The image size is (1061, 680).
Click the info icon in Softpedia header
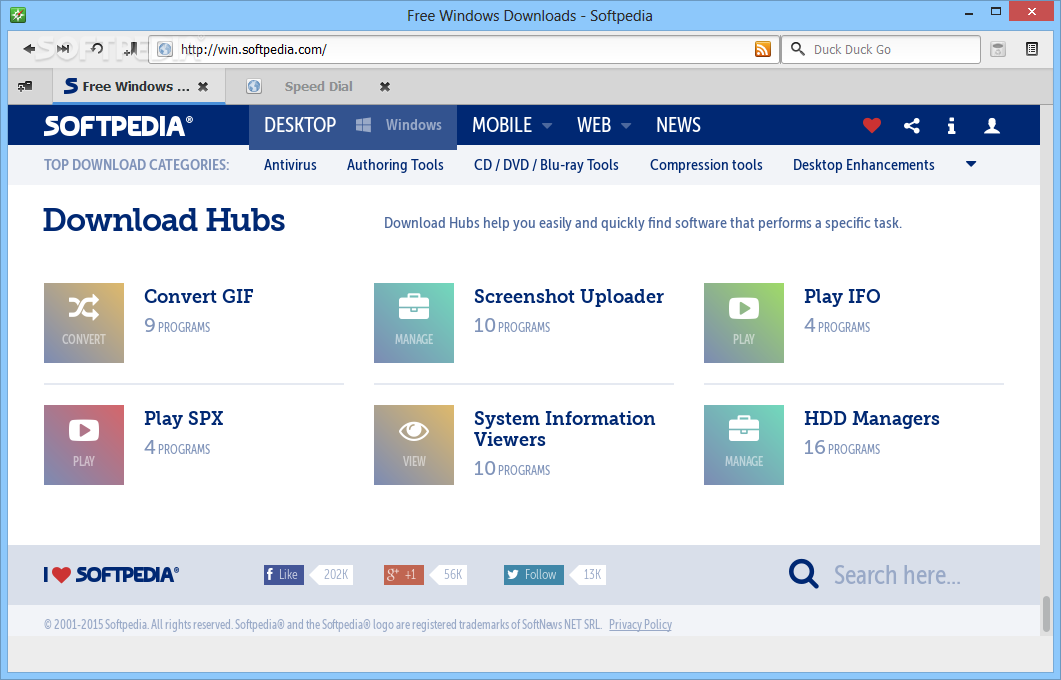[x=951, y=125]
